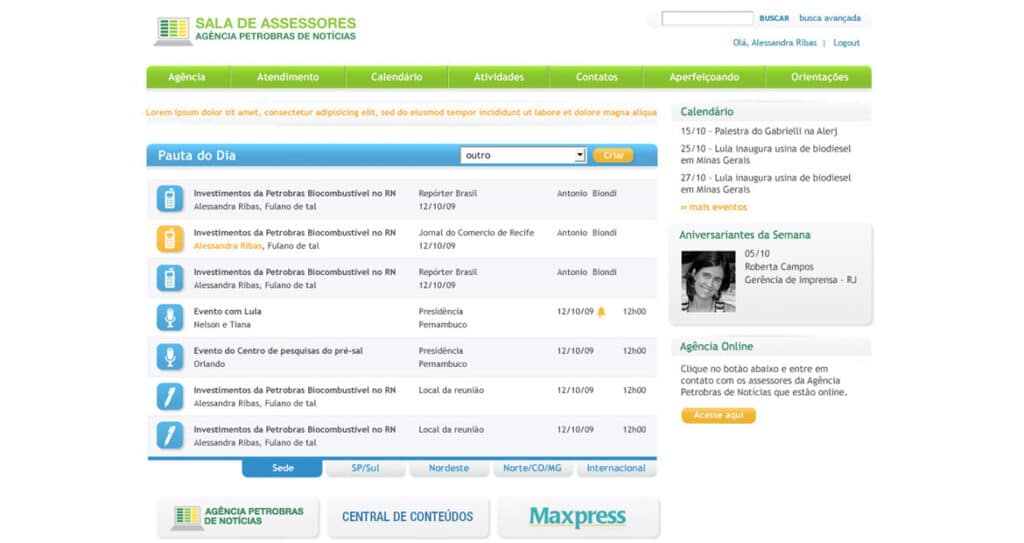
Task: Click the orange phone icon in second row
Action: [x=170, y=238]
